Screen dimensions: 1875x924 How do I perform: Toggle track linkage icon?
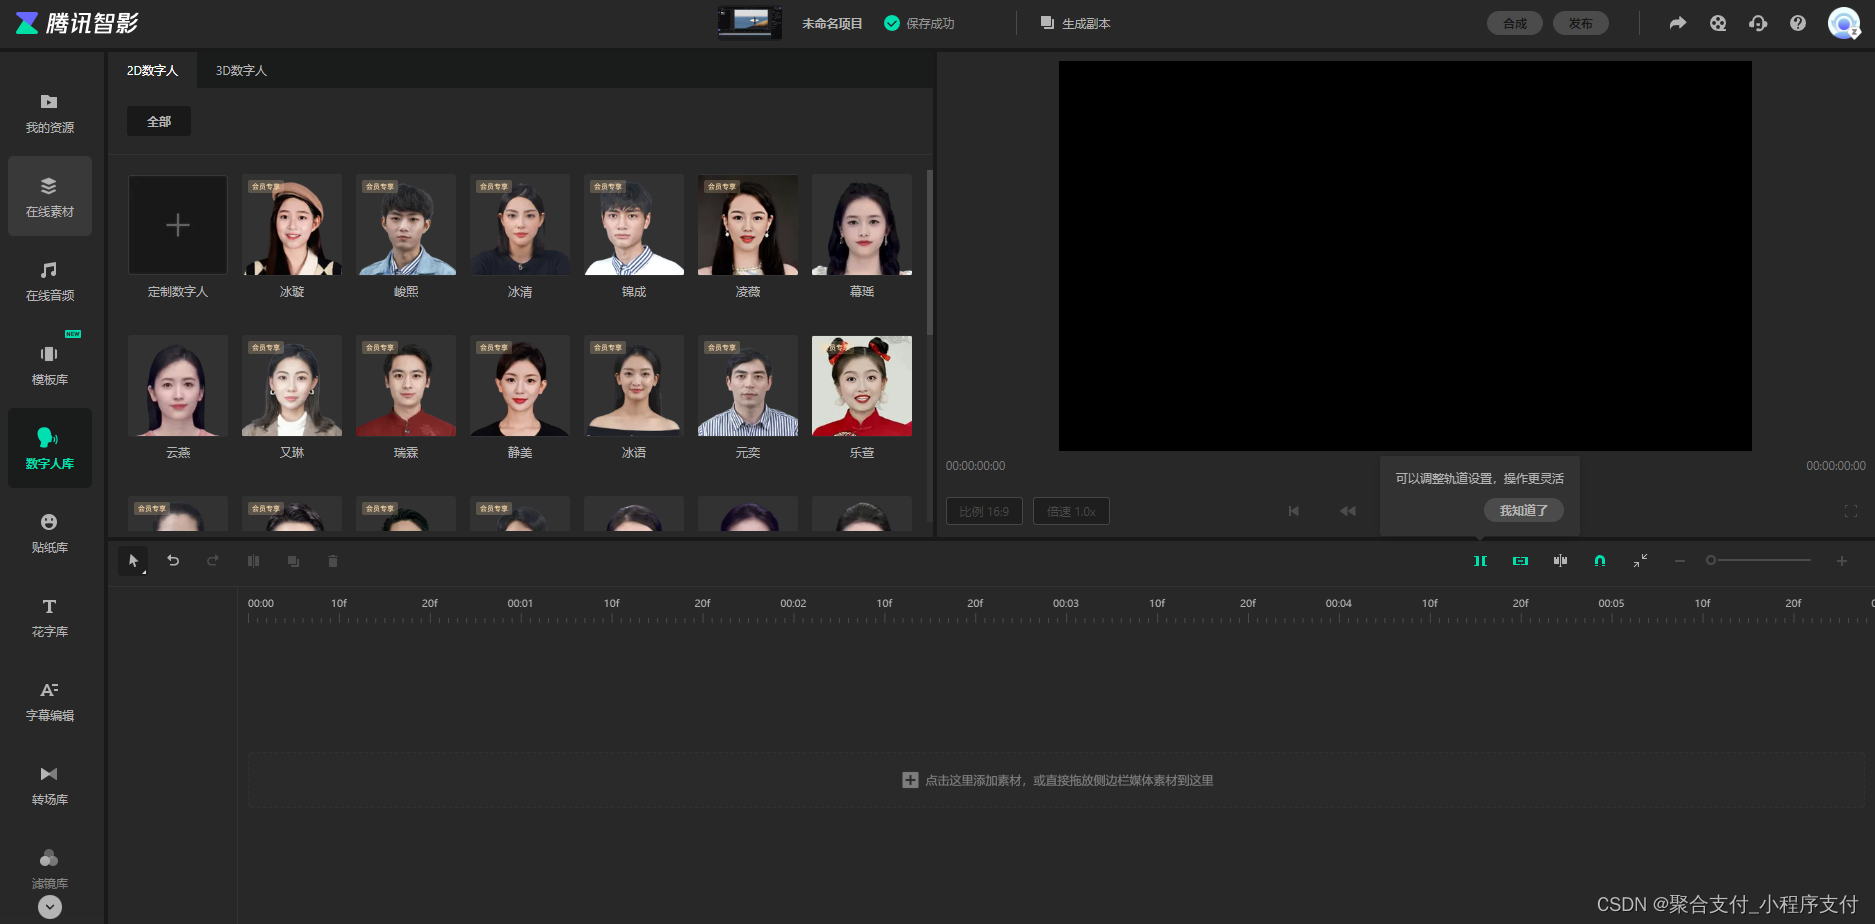[1520, 561]
